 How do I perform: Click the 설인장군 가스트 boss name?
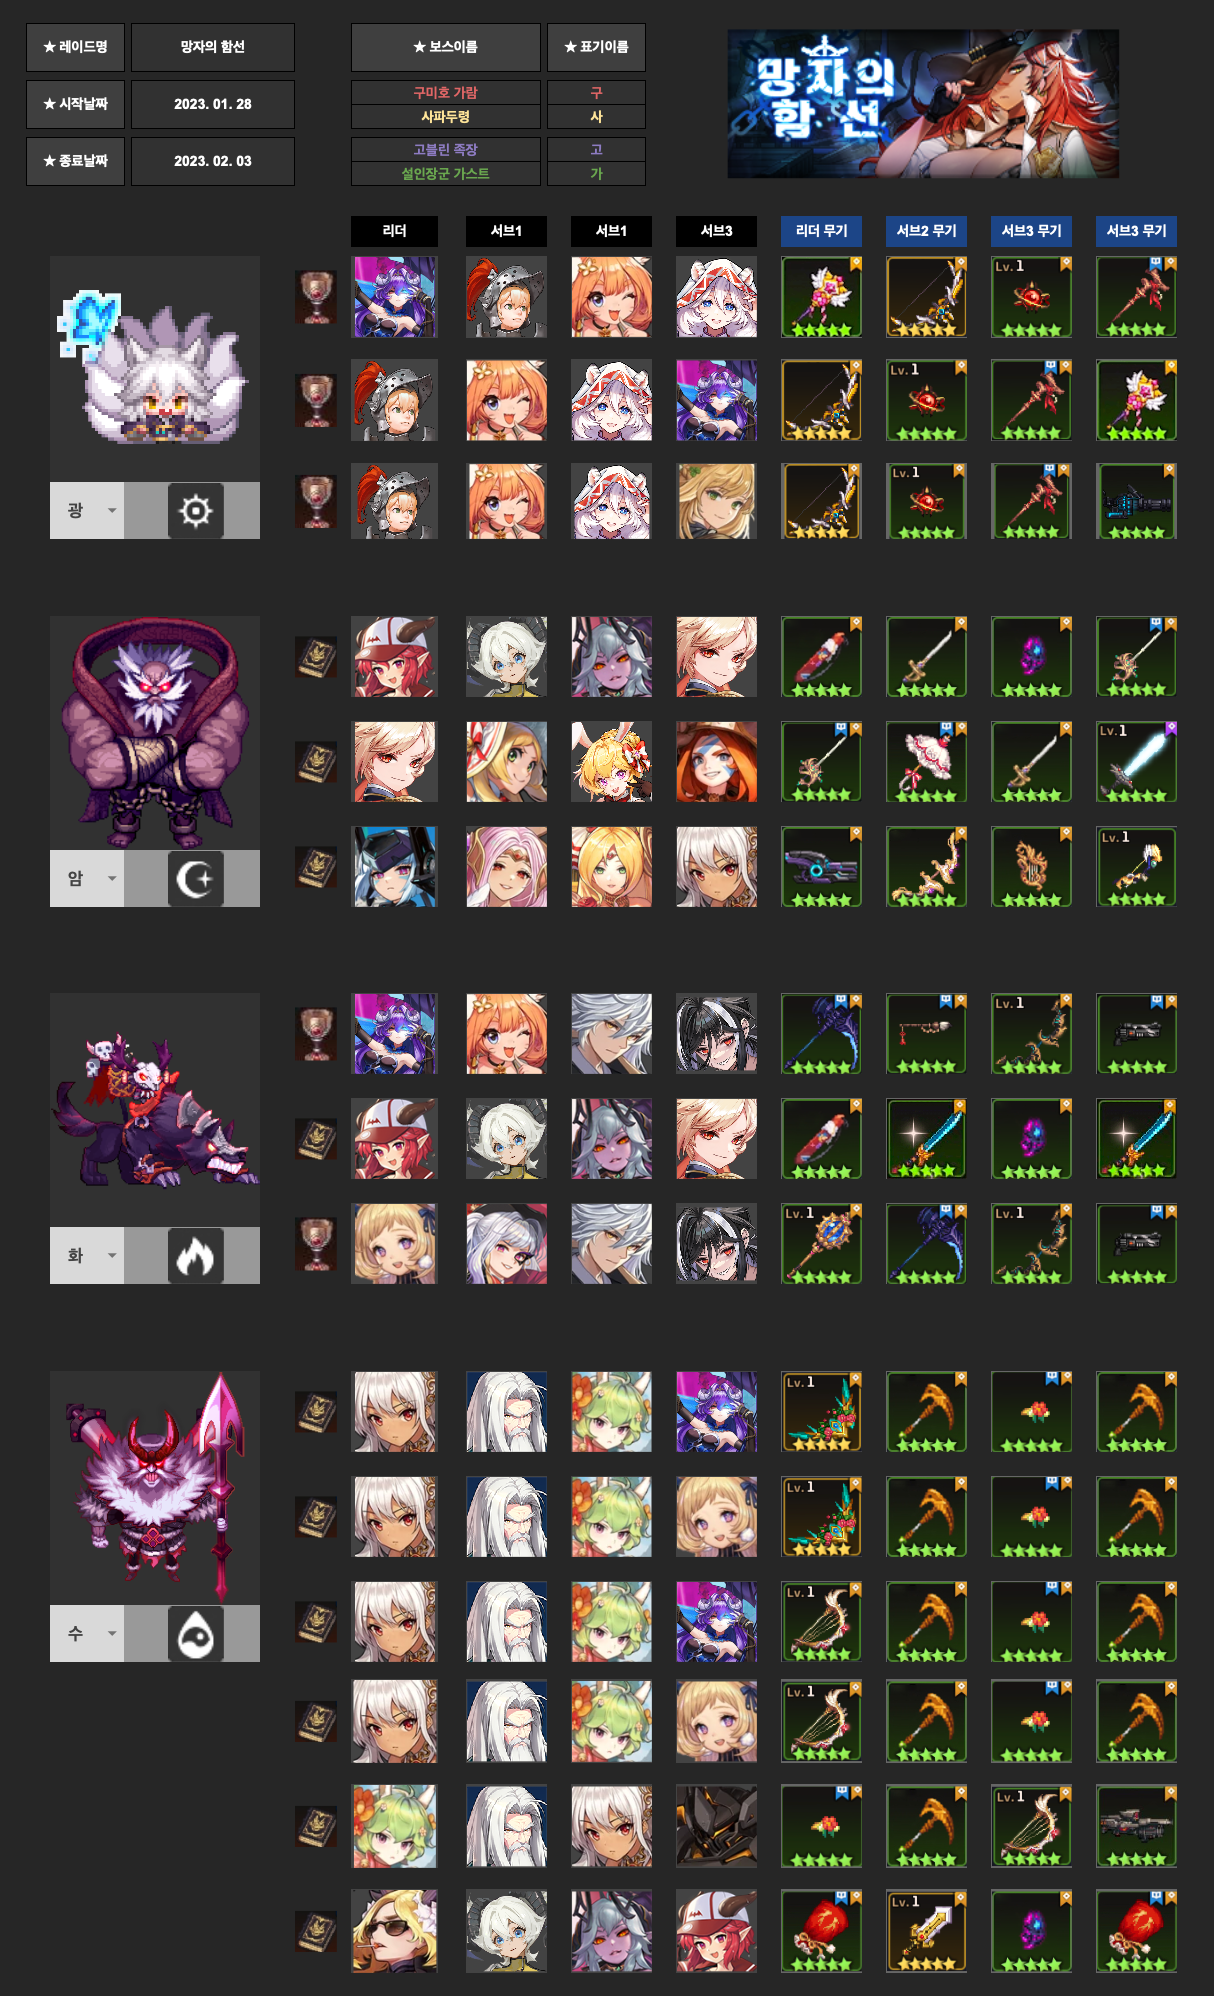[445, 173]
